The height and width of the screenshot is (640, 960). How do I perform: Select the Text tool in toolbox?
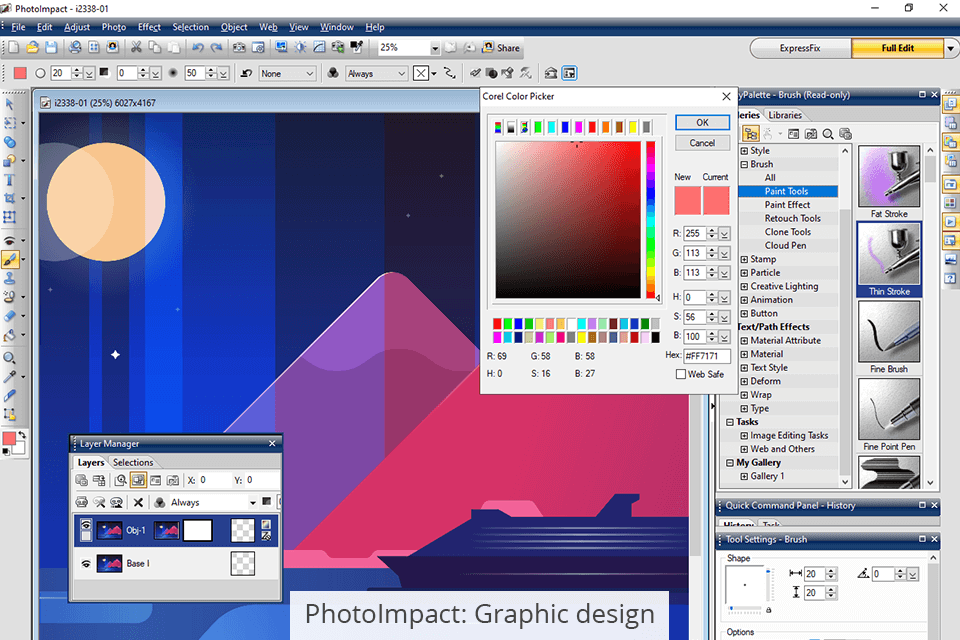point(9,179)
